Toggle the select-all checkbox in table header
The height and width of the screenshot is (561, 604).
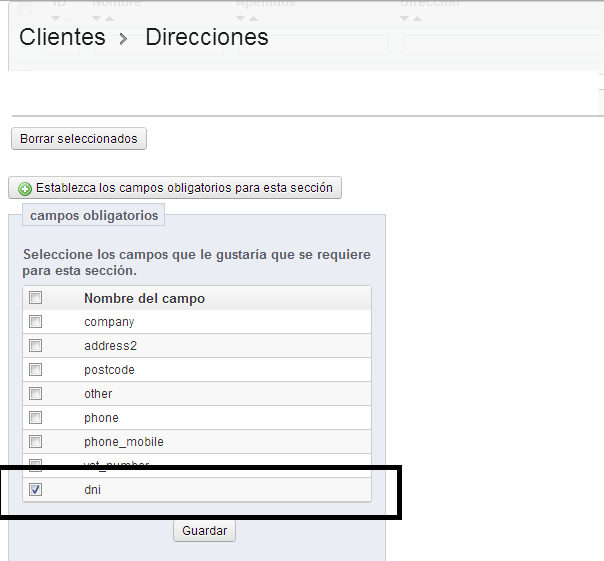tap(36, 298)
